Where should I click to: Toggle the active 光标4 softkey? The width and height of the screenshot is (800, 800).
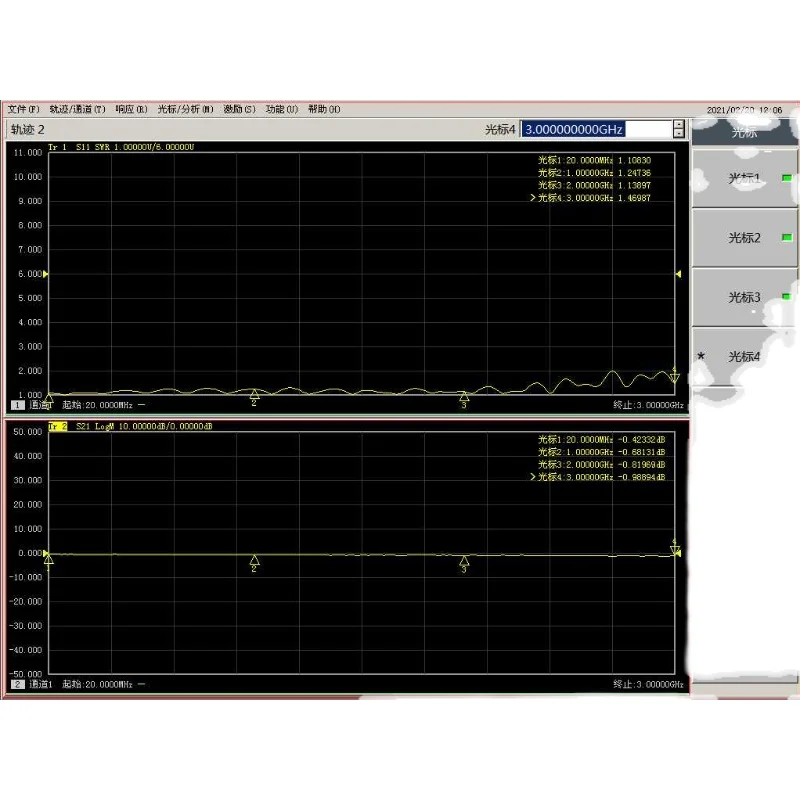(744, 357)
